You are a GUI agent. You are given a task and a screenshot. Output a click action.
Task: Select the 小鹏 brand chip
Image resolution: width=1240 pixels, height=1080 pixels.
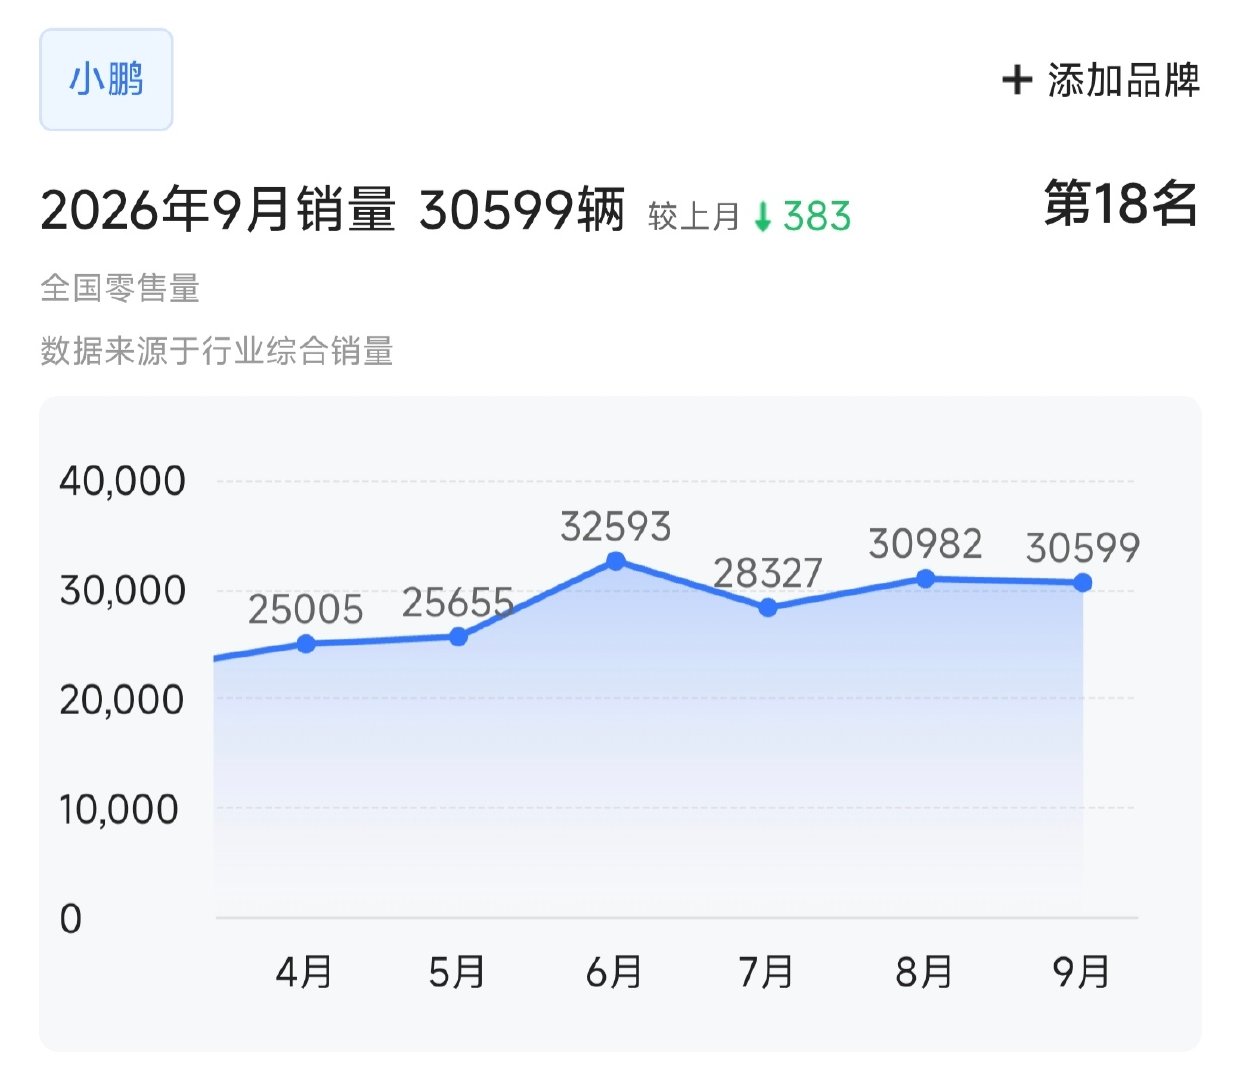[106, 79]
